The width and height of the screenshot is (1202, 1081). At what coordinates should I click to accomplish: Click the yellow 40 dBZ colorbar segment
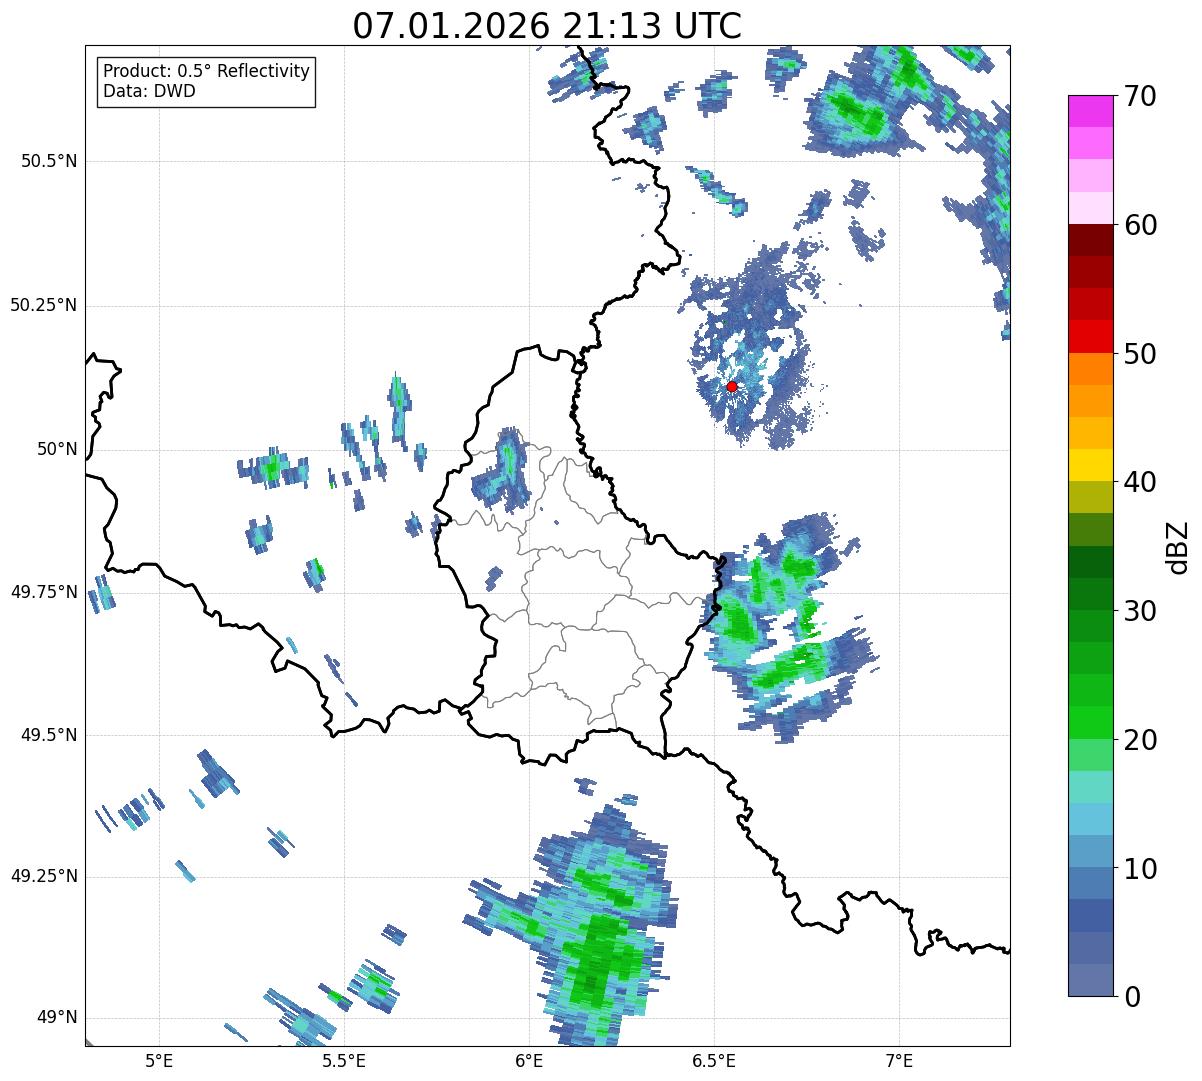(1091, 465)
